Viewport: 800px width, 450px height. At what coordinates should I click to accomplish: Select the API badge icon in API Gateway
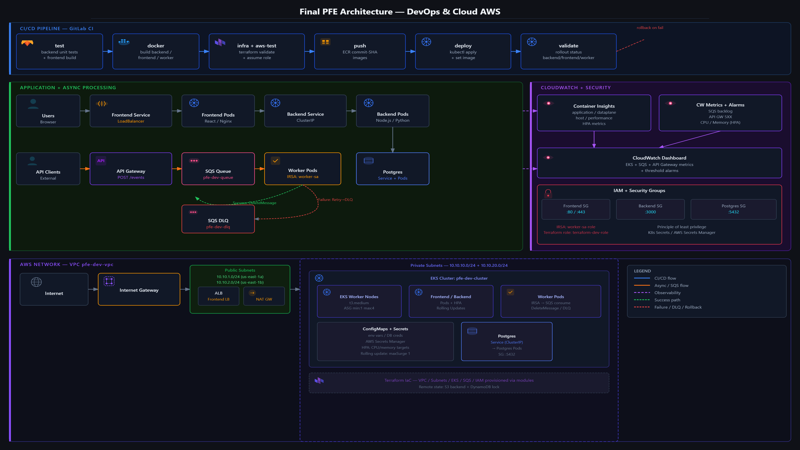click(101, 161)
